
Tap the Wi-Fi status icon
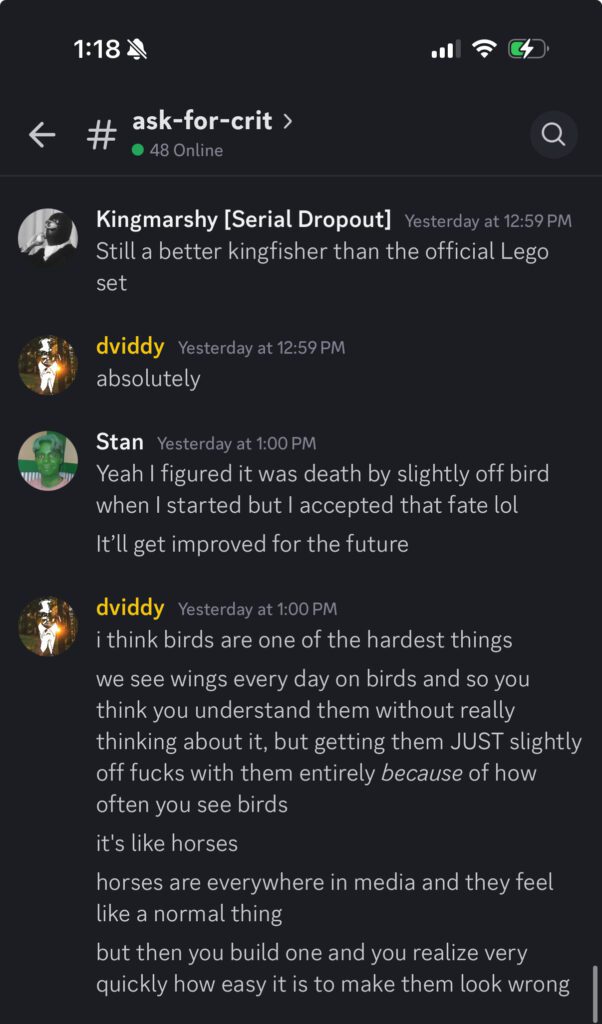click(x=485, y=49)
